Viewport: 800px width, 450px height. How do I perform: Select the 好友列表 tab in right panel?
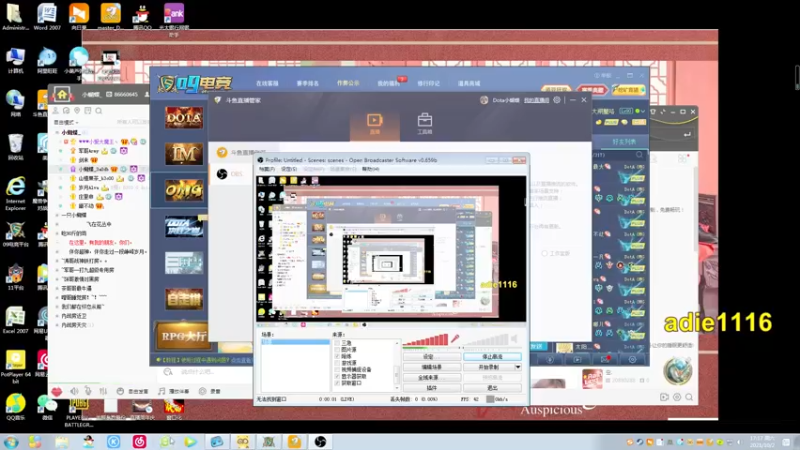623,141
